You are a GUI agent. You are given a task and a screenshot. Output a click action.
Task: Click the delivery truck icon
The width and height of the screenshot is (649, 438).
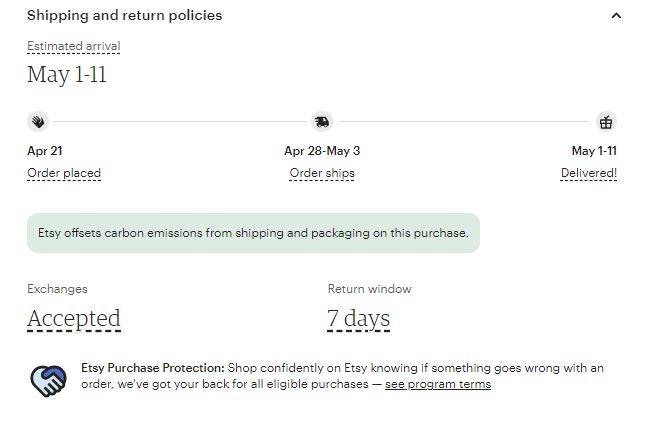coord(322,122)
